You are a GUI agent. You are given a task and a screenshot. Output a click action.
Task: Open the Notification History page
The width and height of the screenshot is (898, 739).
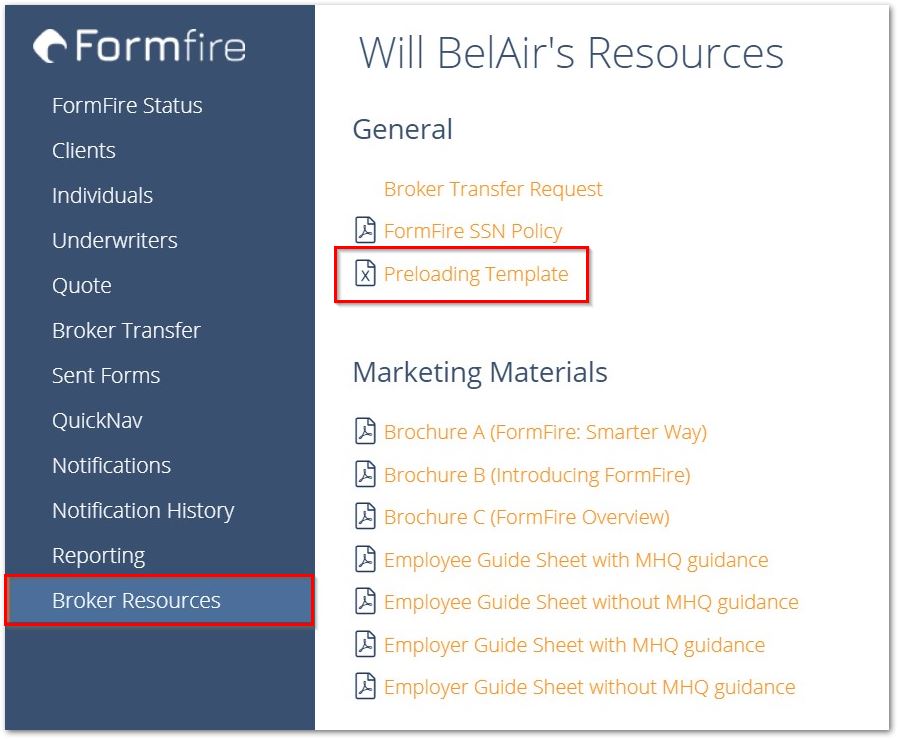143,510
